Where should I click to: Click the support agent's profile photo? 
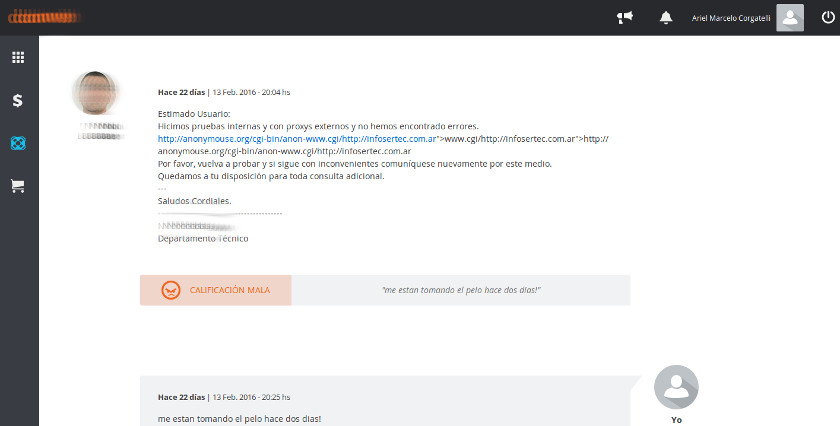click(x=97, y=94)
